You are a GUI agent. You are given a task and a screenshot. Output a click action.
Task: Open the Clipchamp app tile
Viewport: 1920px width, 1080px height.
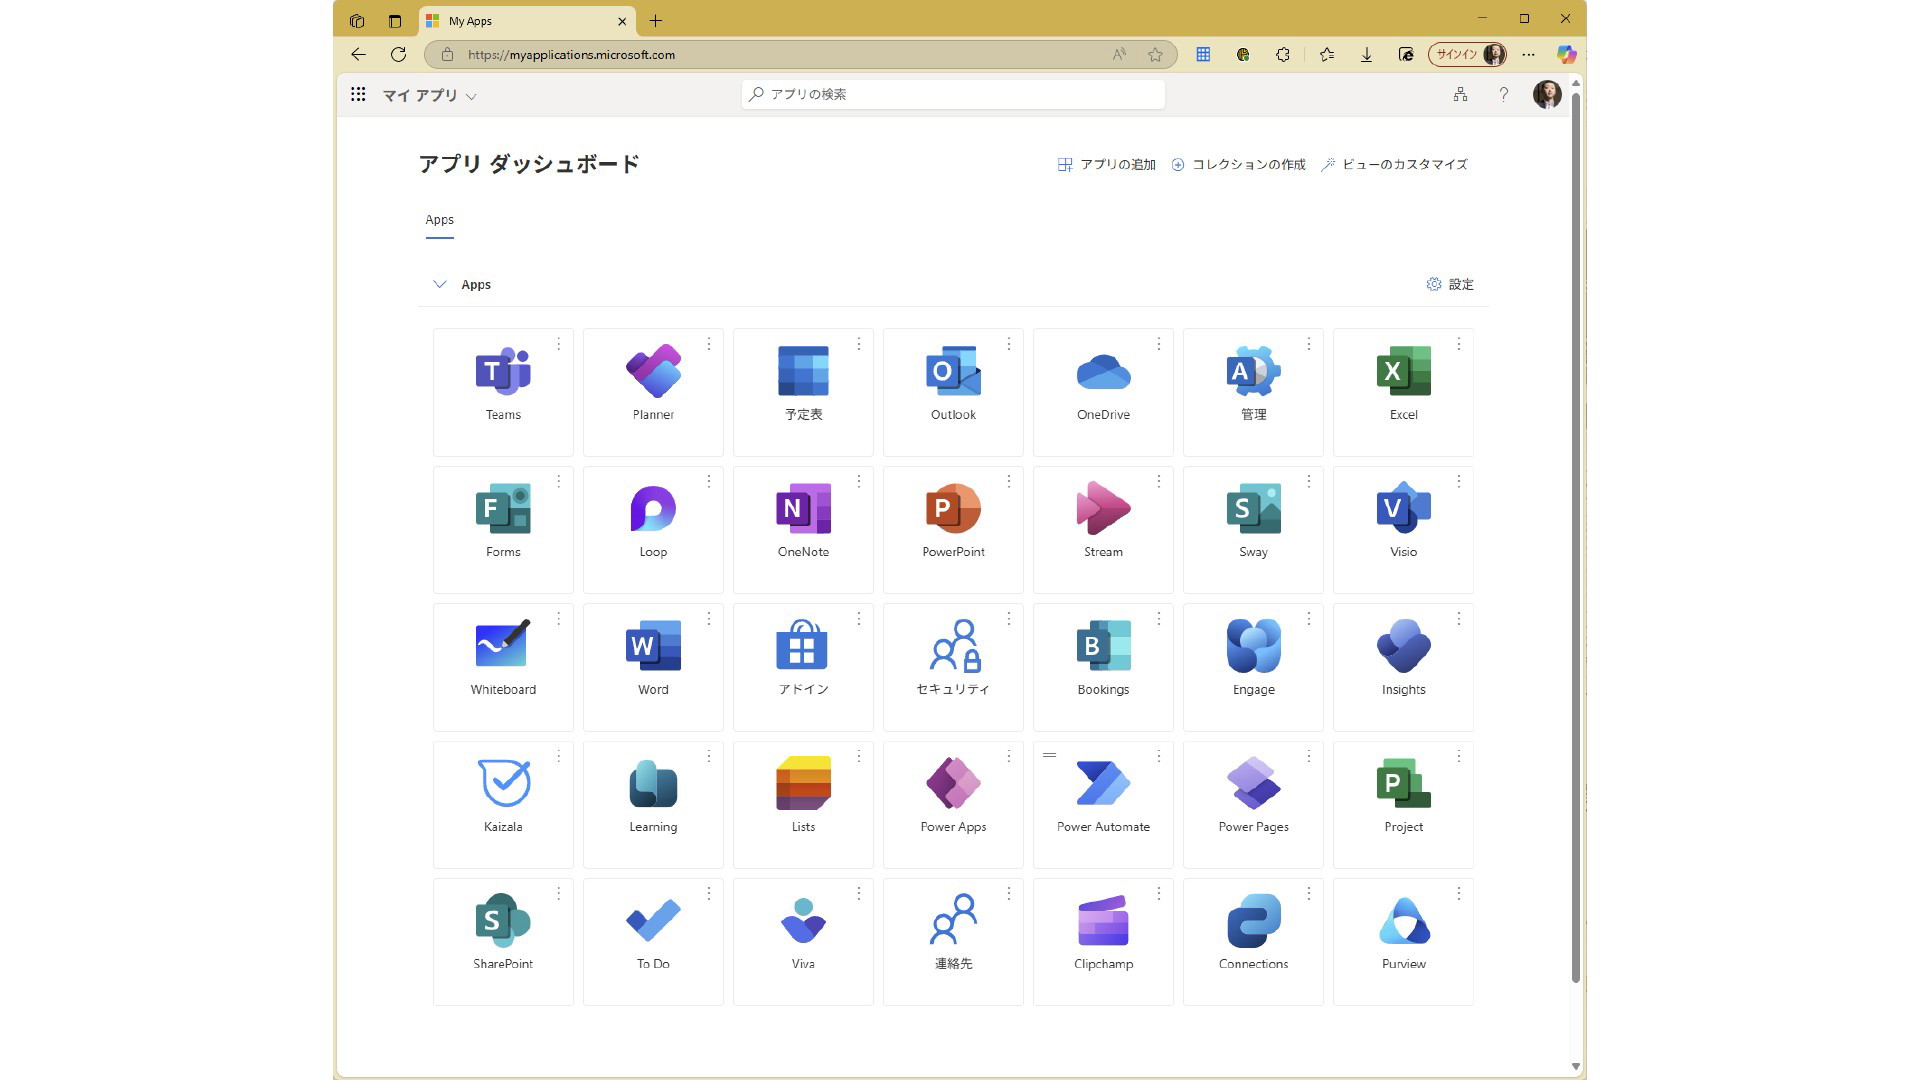[x=1103, y=942]
